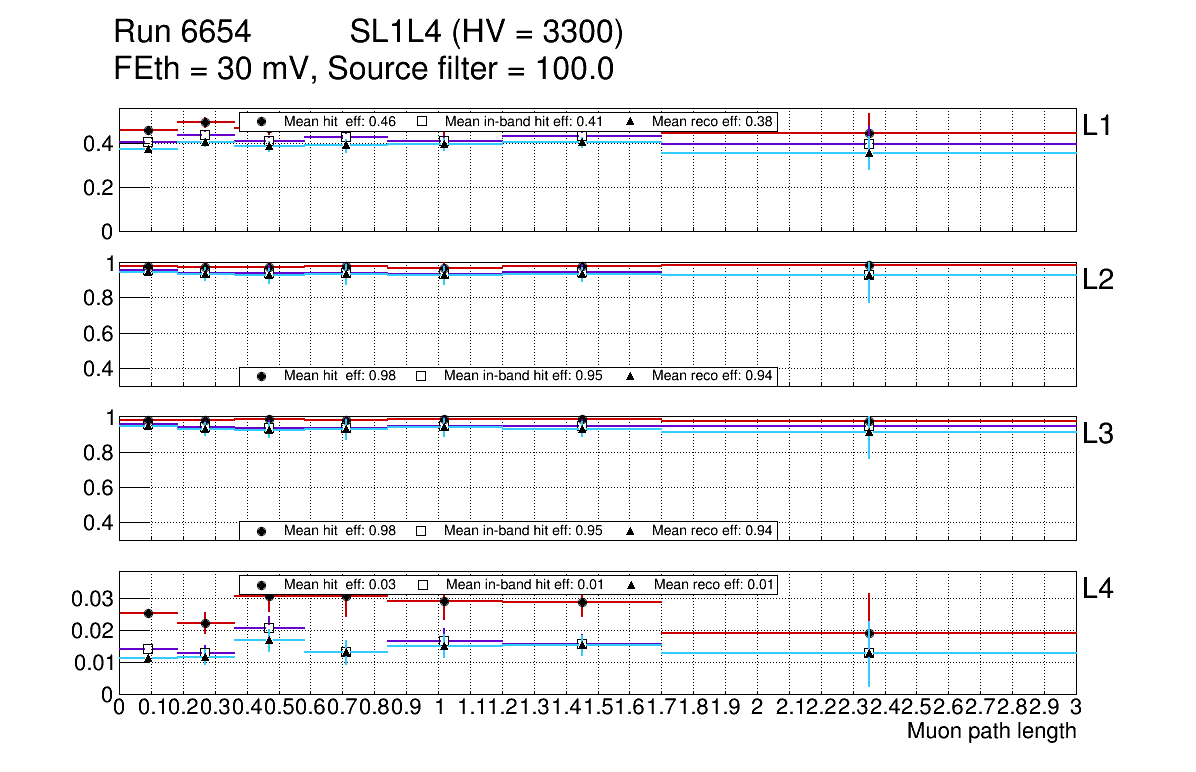
Task: Click the rightmost black data point in L4 panel
Action: click(869, 633)
